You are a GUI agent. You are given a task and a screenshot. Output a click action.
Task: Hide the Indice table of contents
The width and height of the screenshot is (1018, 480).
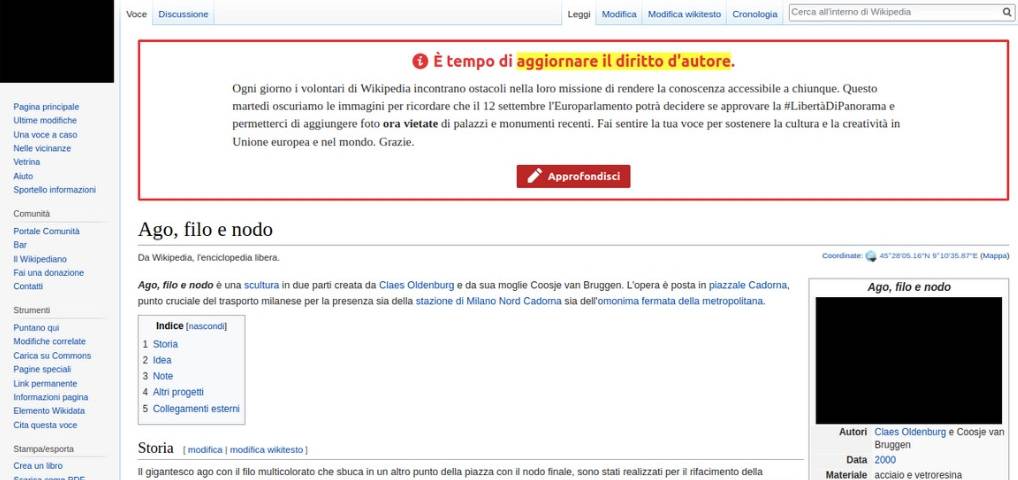207,326
